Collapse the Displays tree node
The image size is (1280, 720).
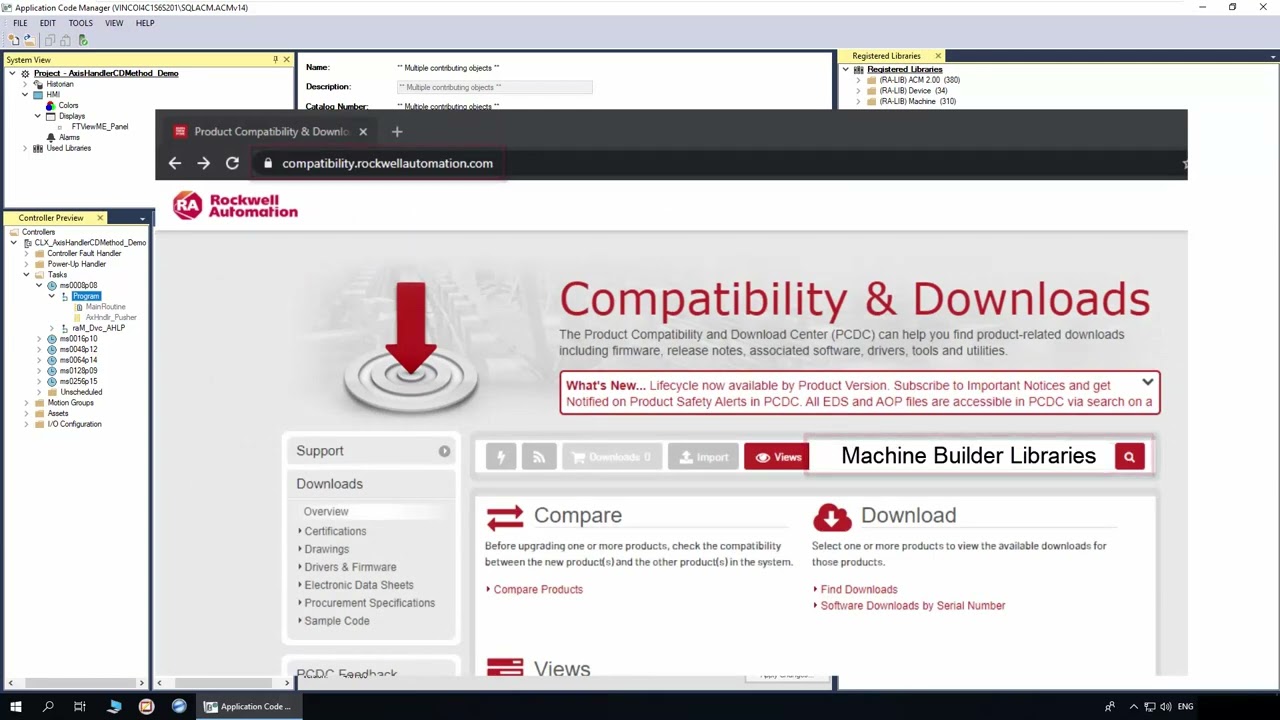37,116
